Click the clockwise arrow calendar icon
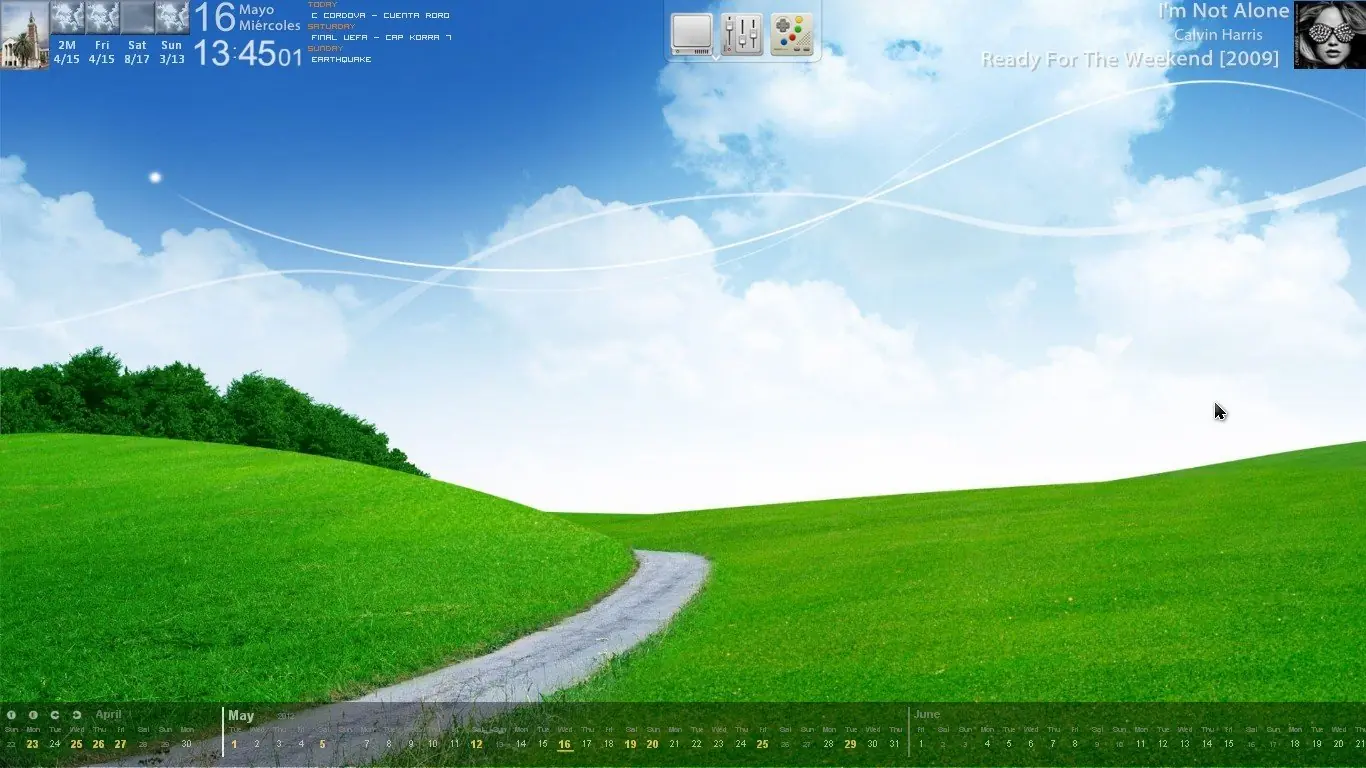 tap(76, 715)
